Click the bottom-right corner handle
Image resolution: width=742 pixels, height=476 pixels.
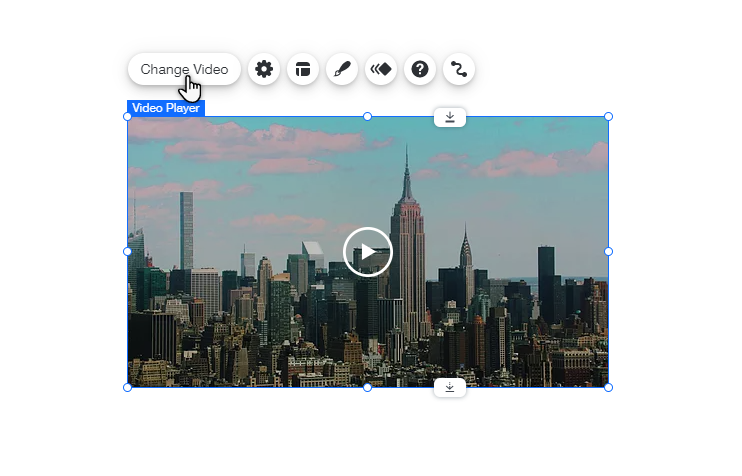pos(609,388)
